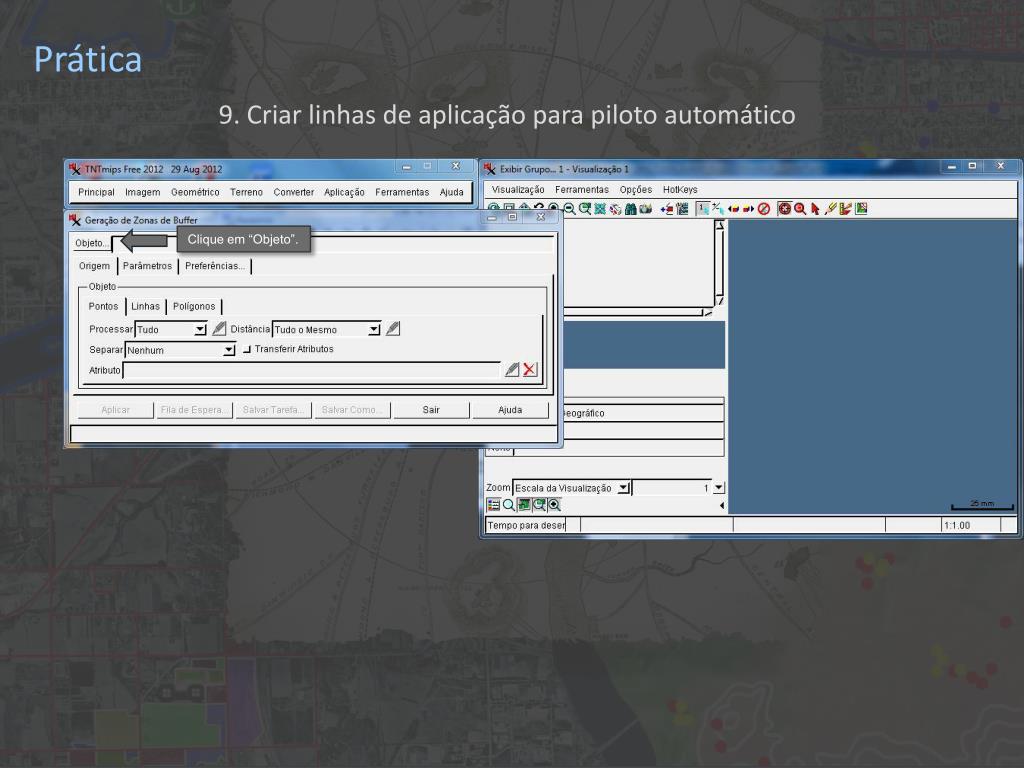The image size is (1024, 768).
Task: Click the green image icon ending the toolbar
Action: tap(861, 209)
